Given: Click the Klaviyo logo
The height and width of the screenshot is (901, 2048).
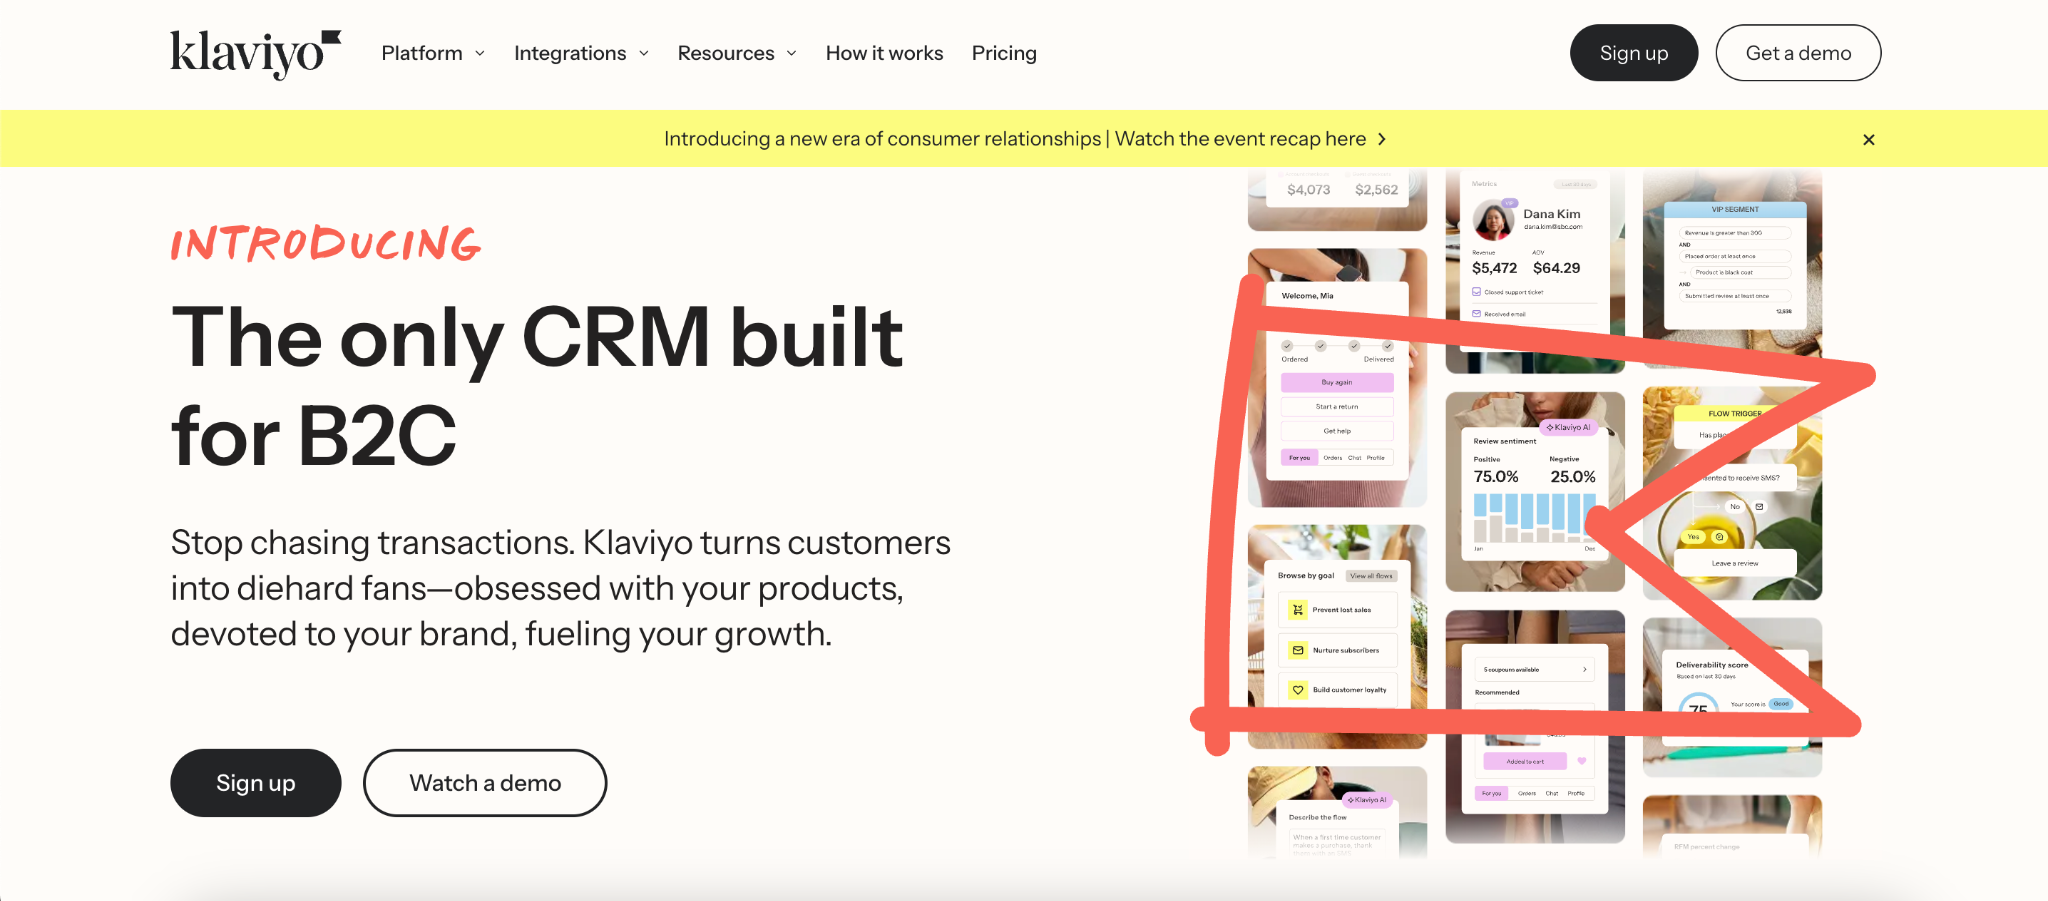Looking at the screenshot, I should tap(255, 54).
